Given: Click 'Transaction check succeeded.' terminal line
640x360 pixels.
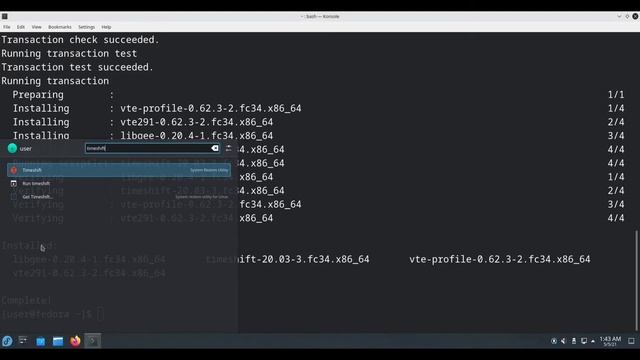Looking at the screenshot, I should point(80,40).
